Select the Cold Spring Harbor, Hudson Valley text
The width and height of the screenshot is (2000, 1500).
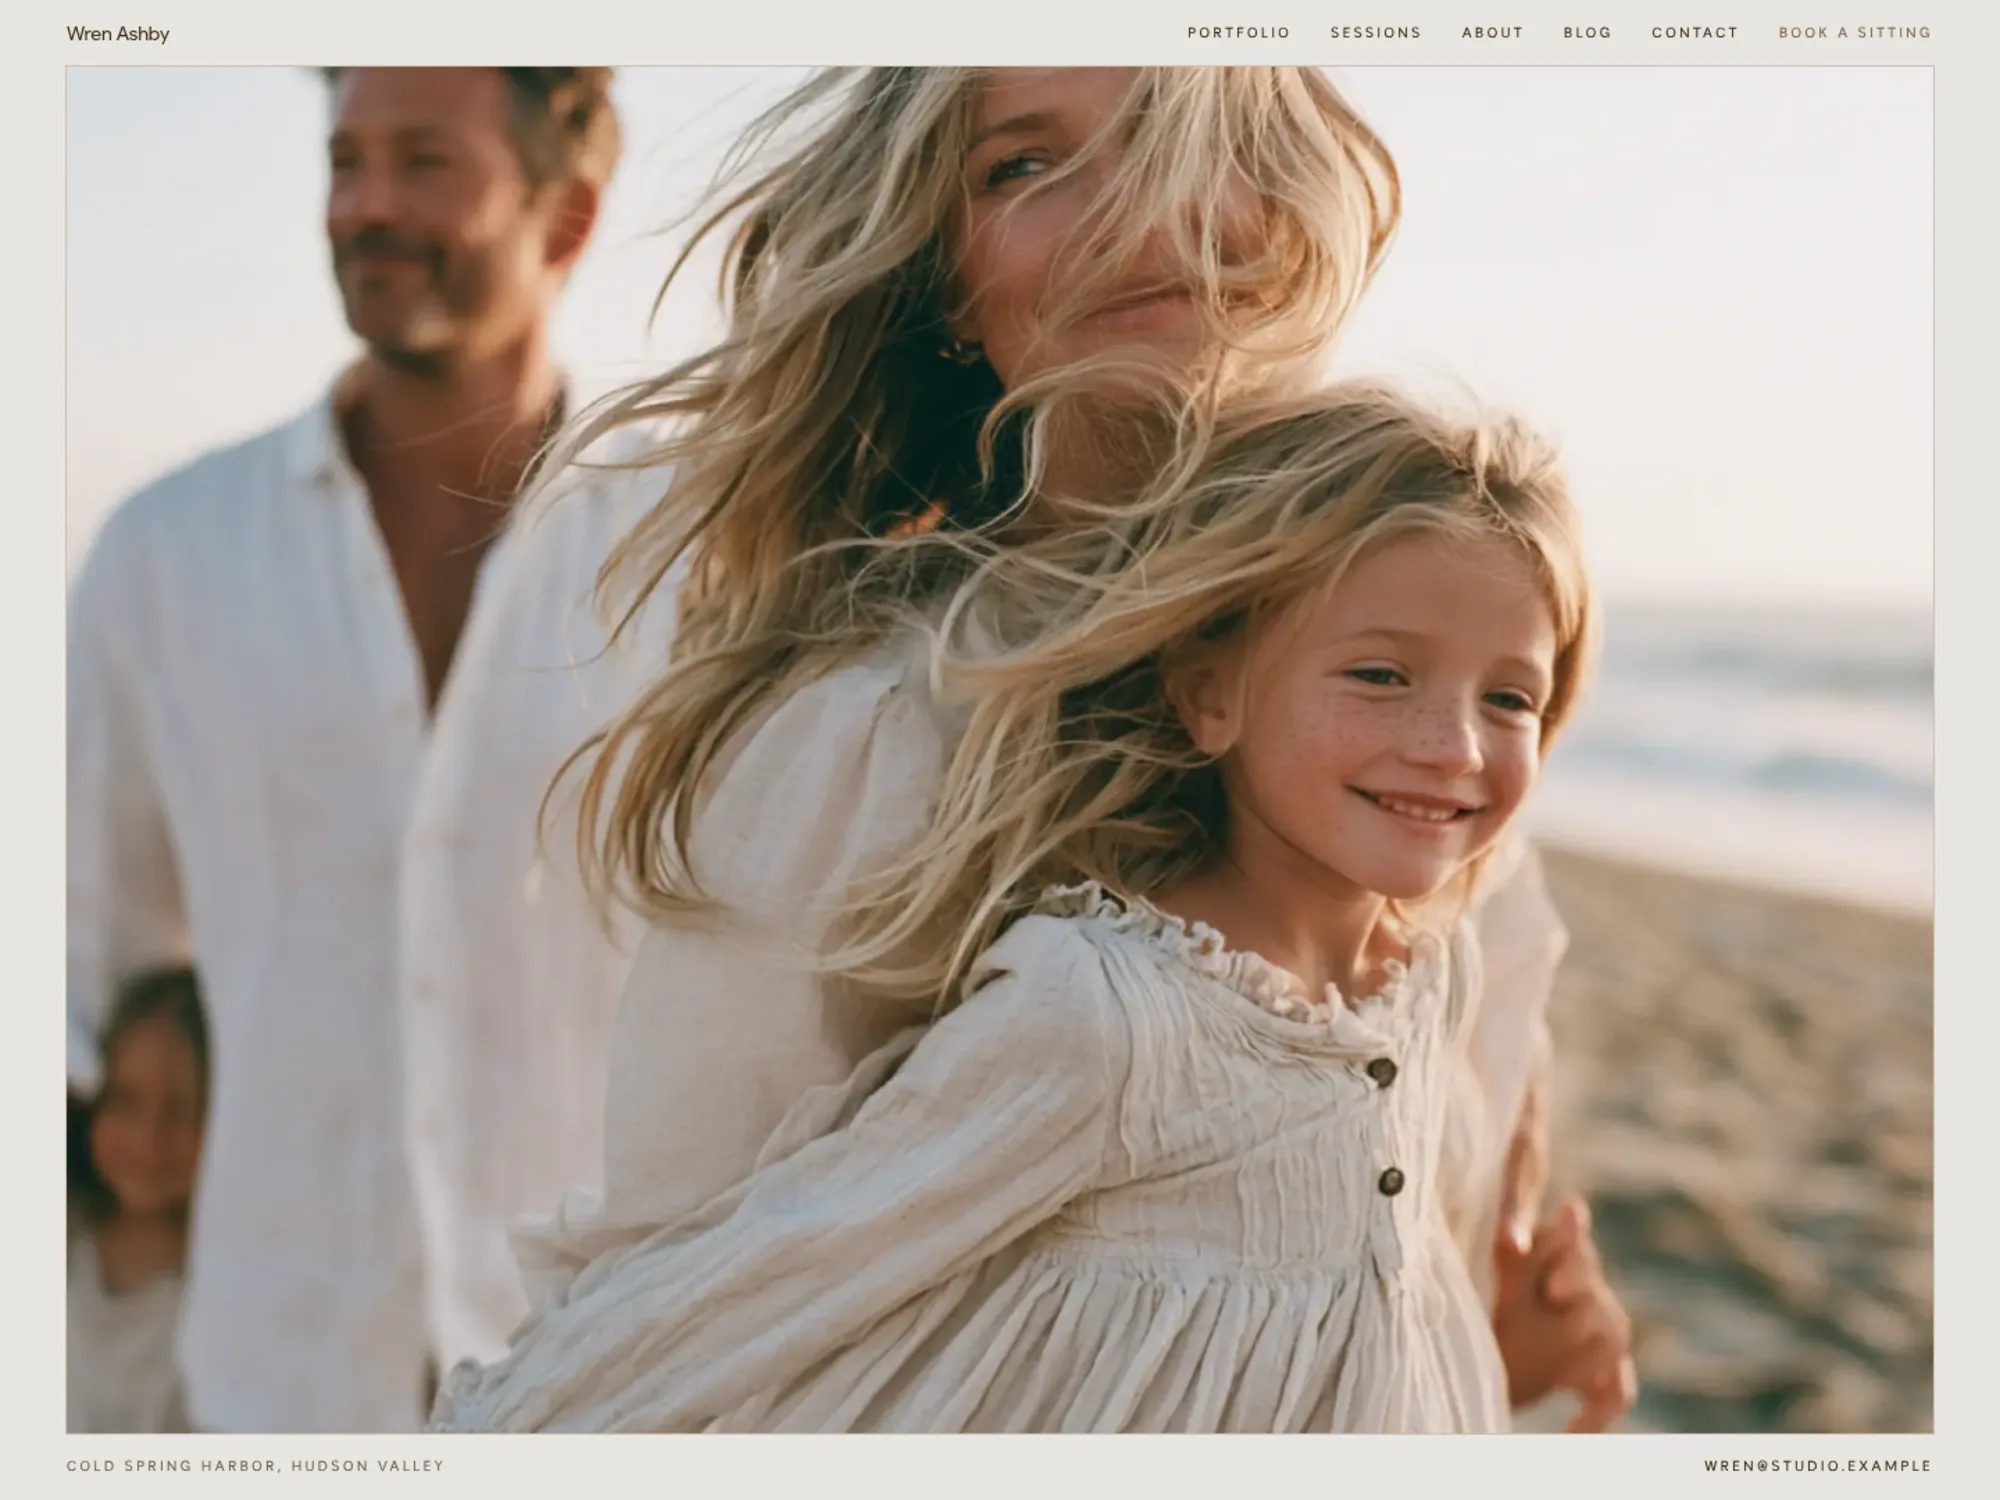(255, 1466)
